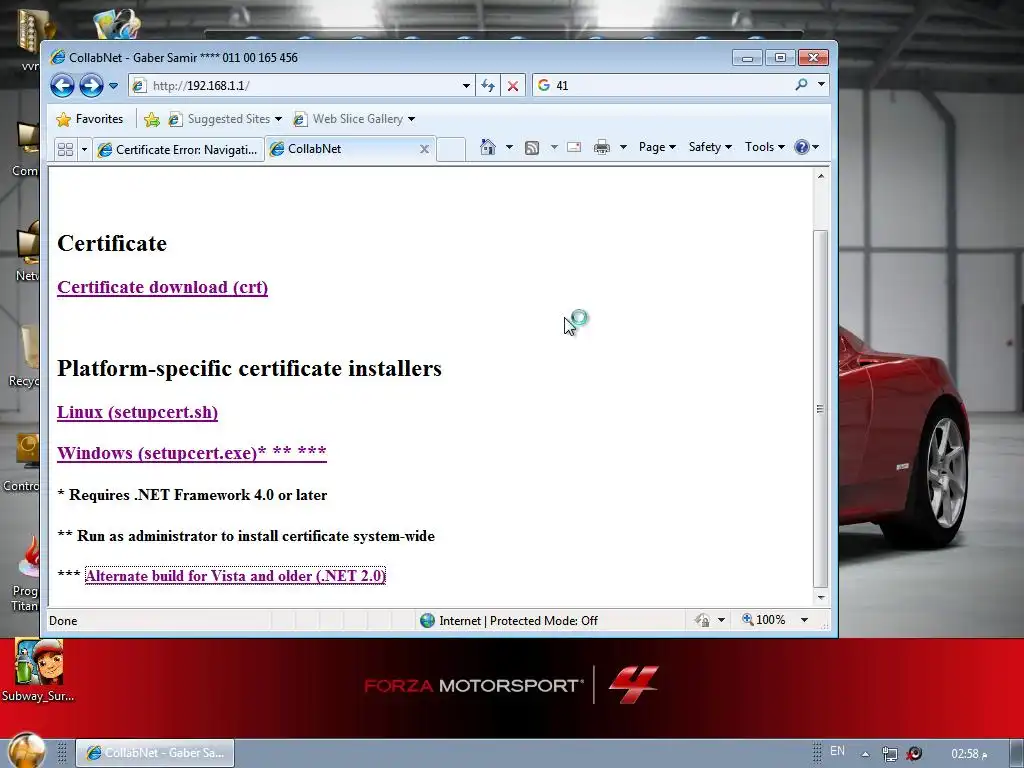Follow the Certificate download (crt) link
This screenshot has width=1024, height=768.
163,287
